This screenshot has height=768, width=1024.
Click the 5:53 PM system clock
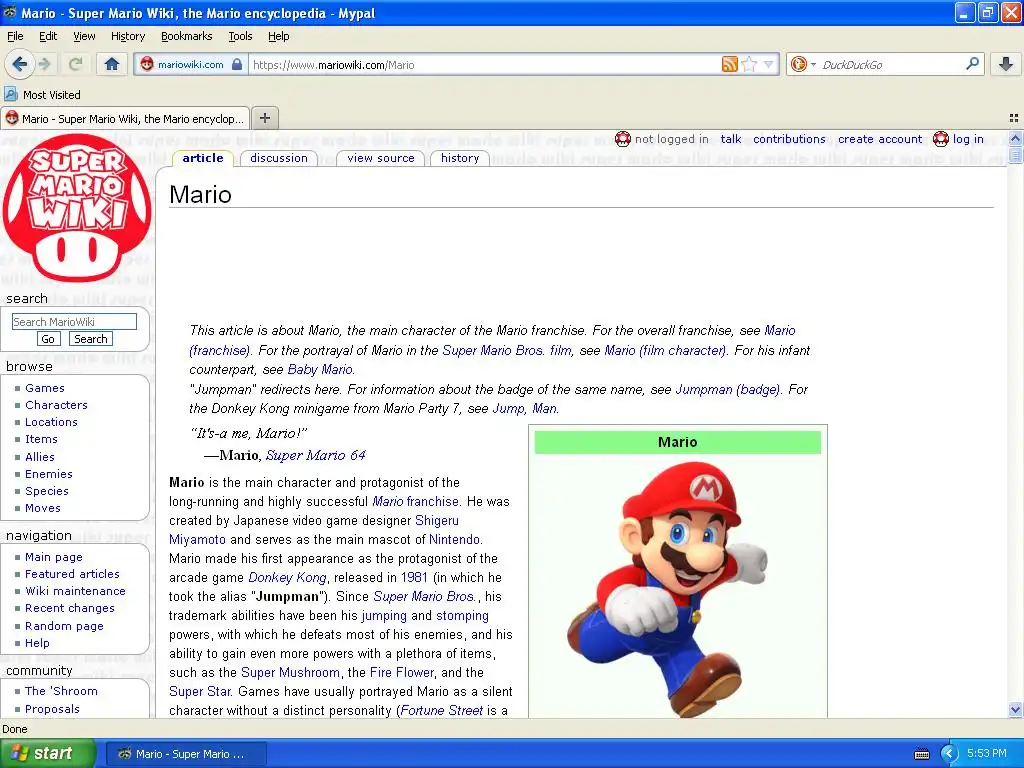(987, 754)
